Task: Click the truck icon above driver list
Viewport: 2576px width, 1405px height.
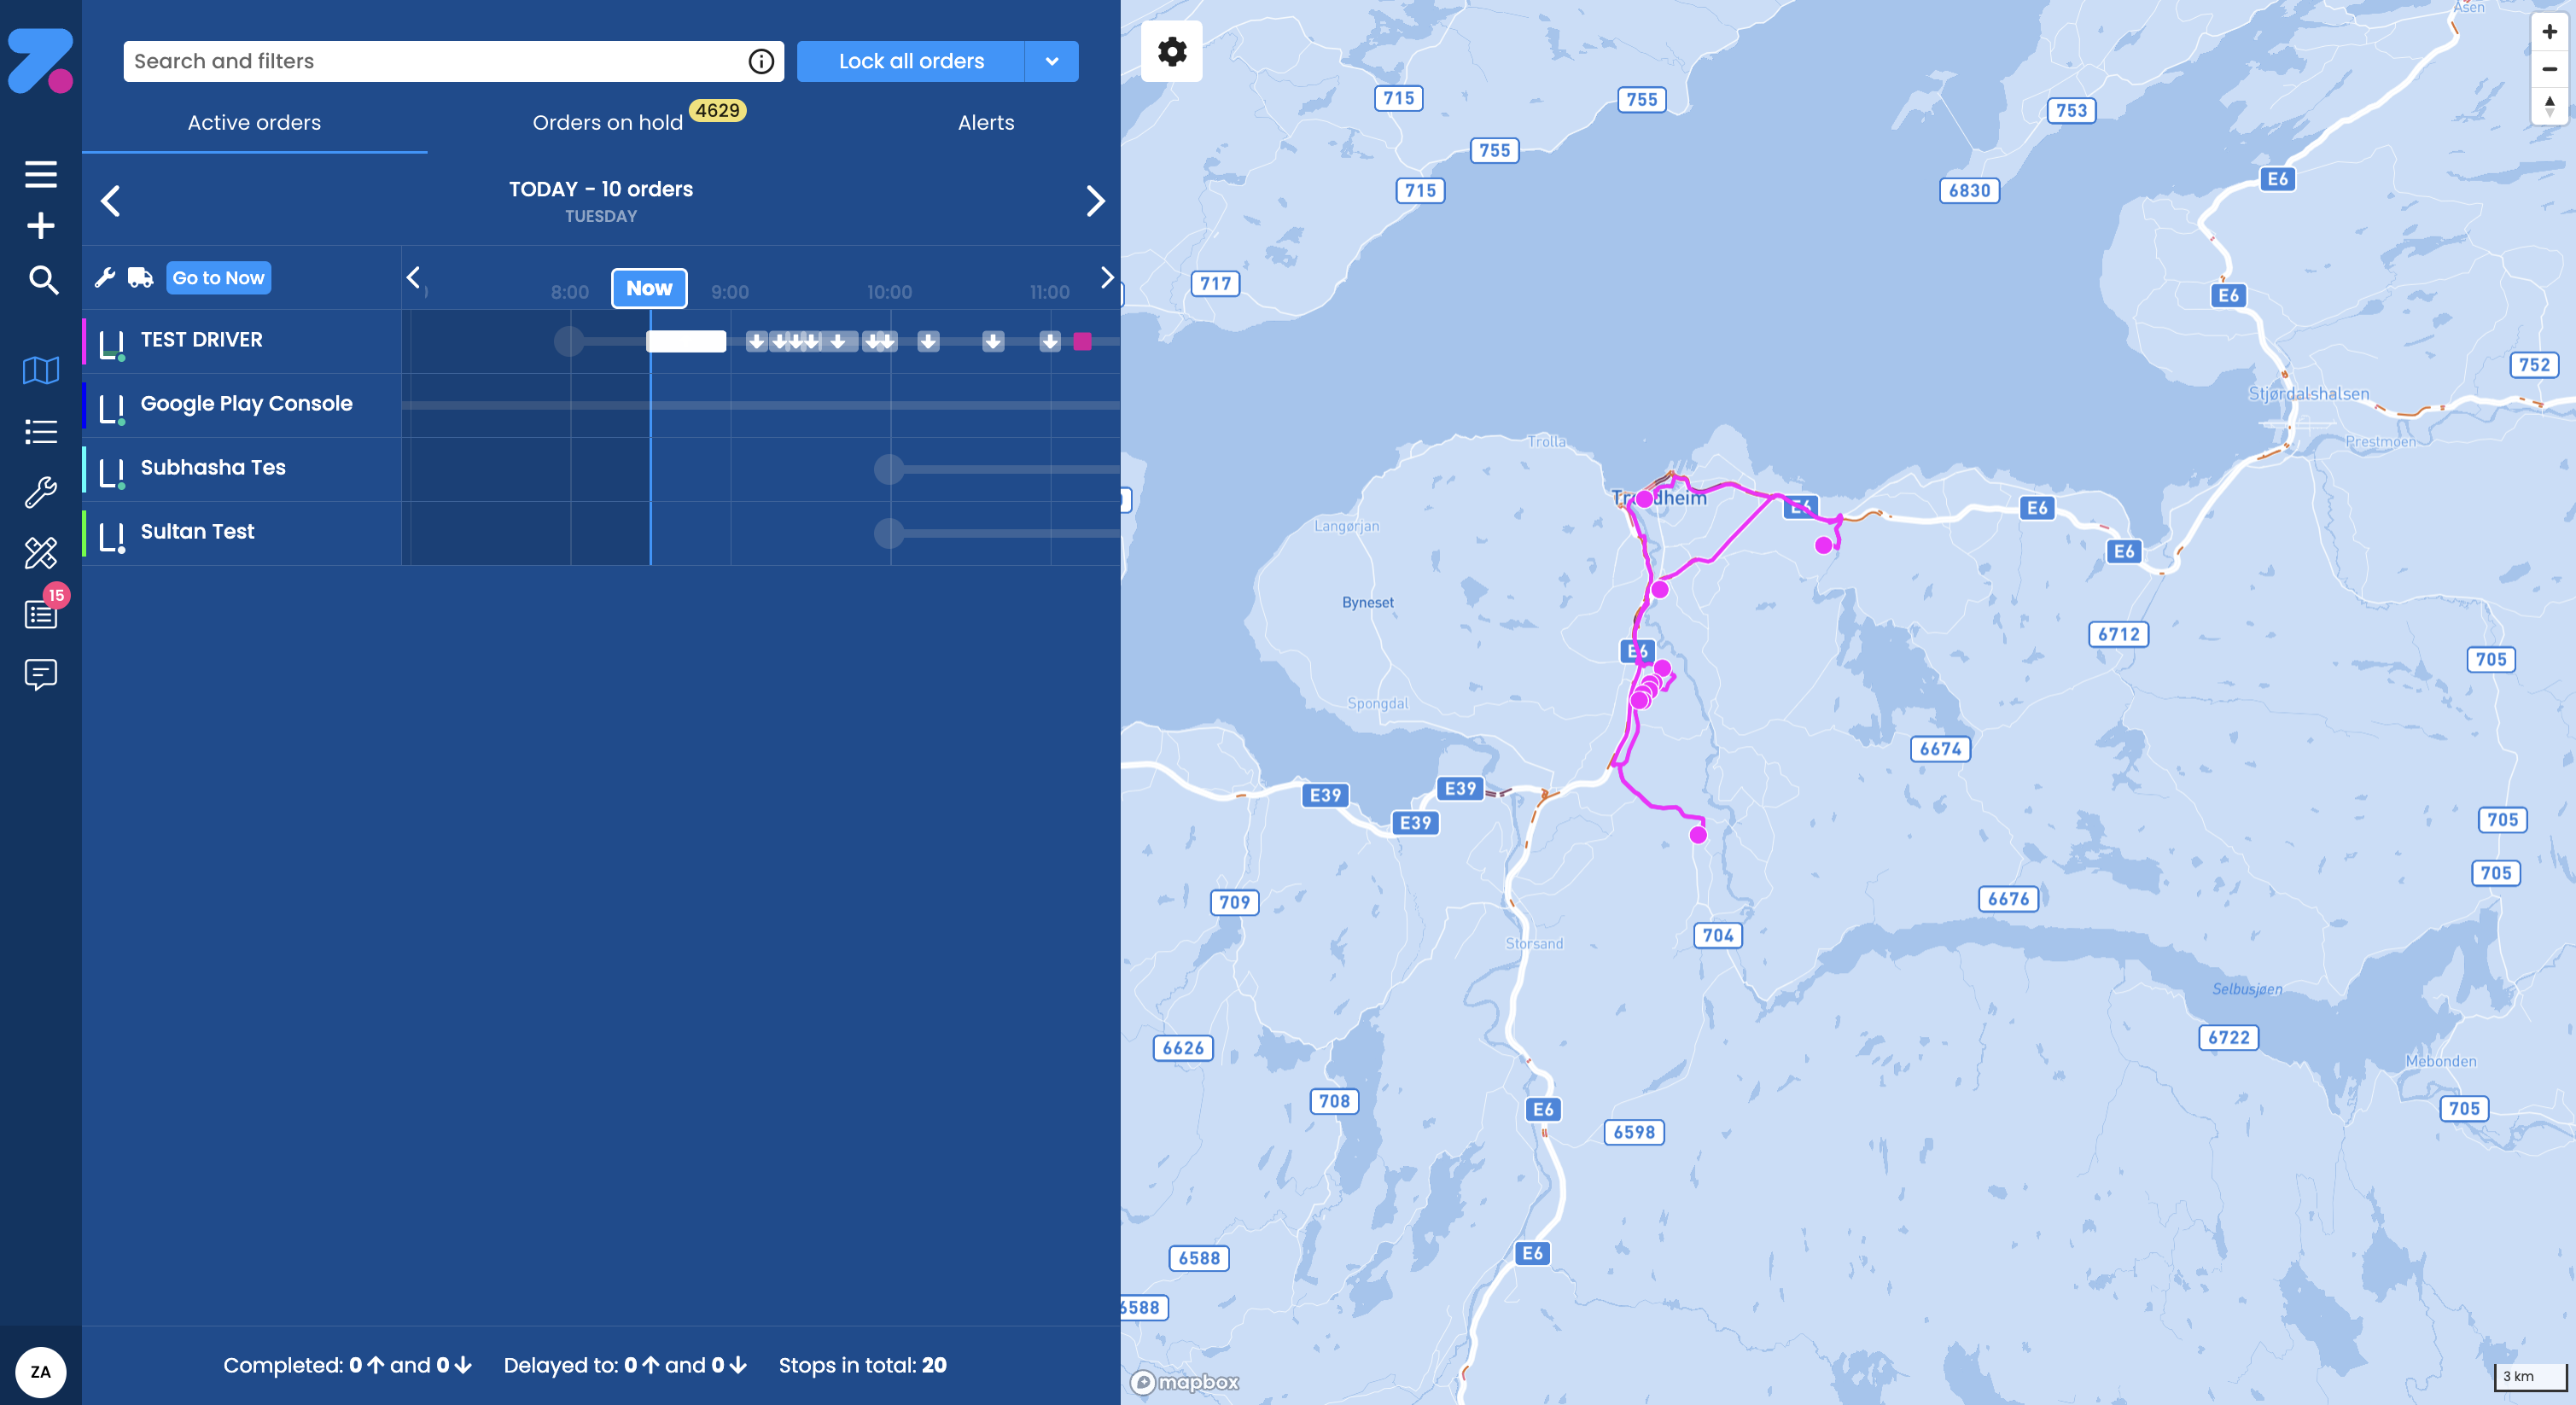Action: point(139,277)
